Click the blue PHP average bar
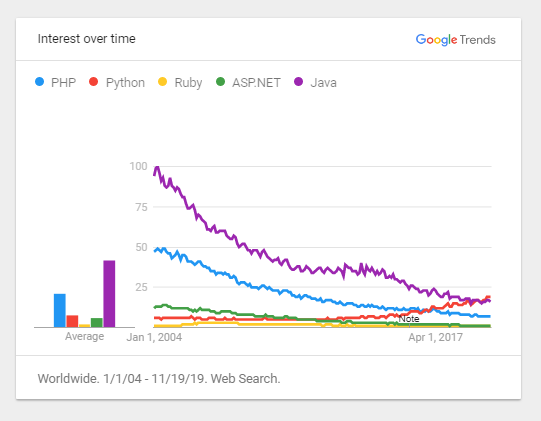This screenshot has height=421, width=541. coord(60,311)
